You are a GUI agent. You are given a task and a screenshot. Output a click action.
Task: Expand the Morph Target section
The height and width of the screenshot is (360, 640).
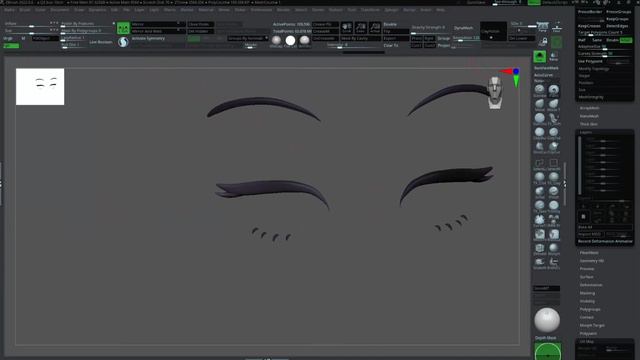click(592, 325)
